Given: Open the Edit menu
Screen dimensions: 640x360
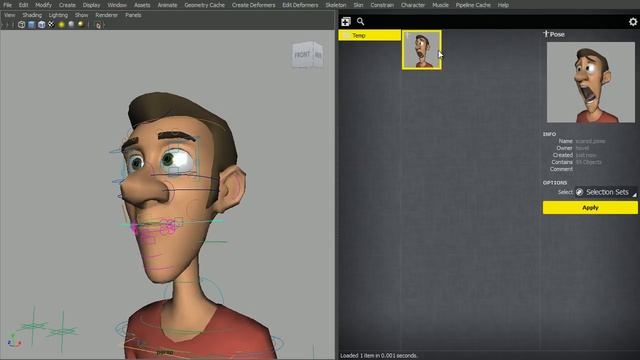Looking at the screenshot, I should pos(23,5).
